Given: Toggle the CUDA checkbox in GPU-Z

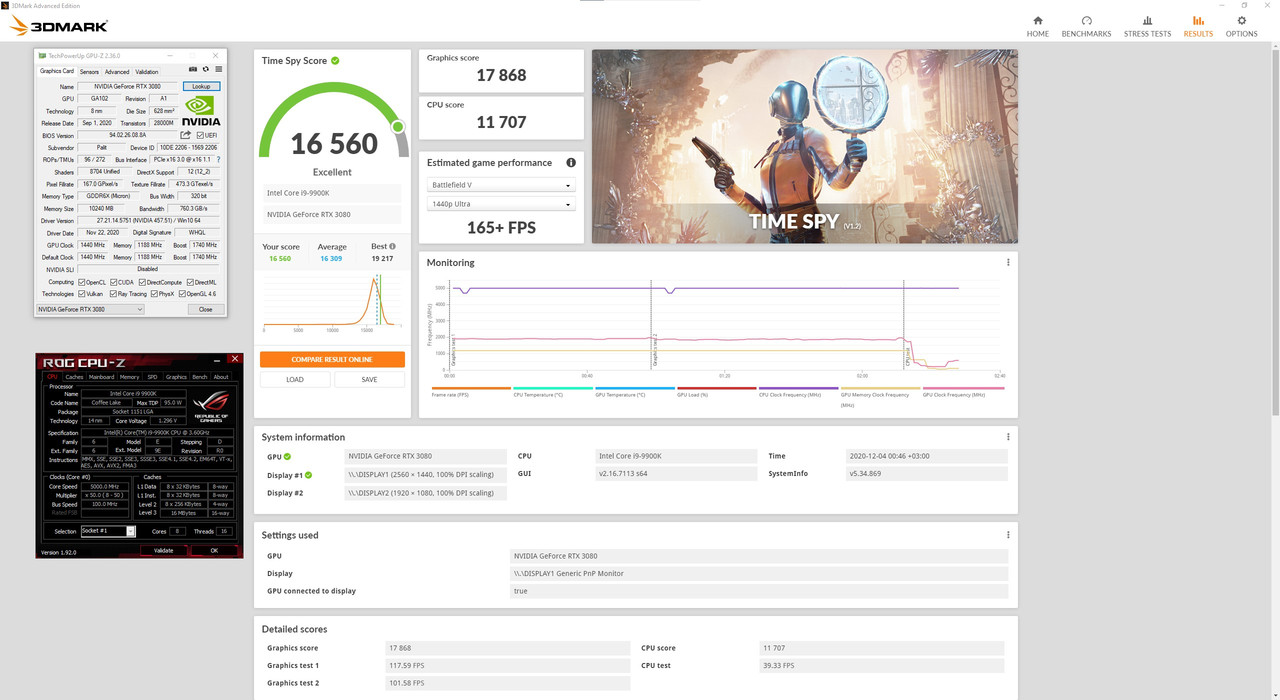Looking at the screenshot, I should click(x=115, y=282).
